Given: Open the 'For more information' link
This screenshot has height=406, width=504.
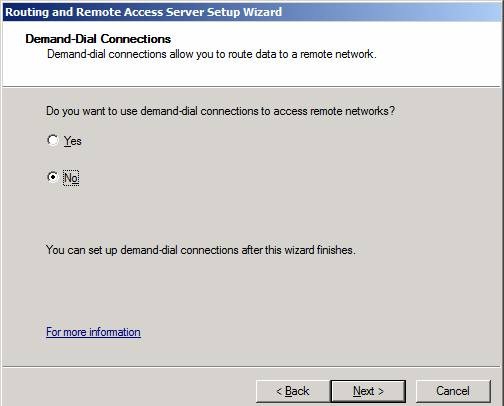Looking at the screenshot, I should tap(93, 332).
